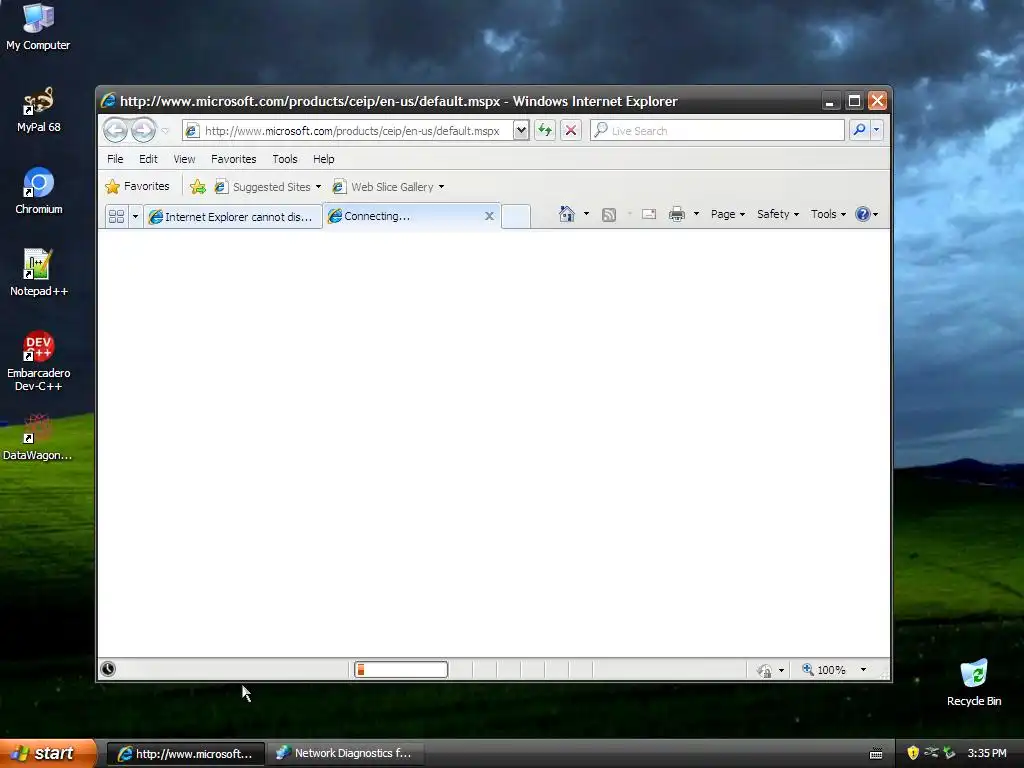
Task: Open the search provider dropdown arrow
Action: 876,130
